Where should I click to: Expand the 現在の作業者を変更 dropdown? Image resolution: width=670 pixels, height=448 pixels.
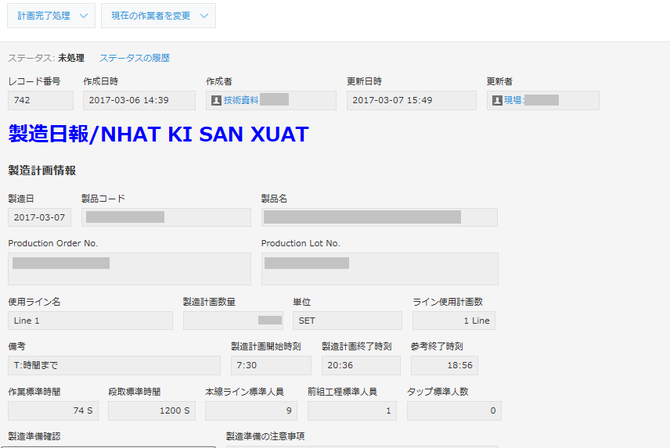tap(158, 15)
